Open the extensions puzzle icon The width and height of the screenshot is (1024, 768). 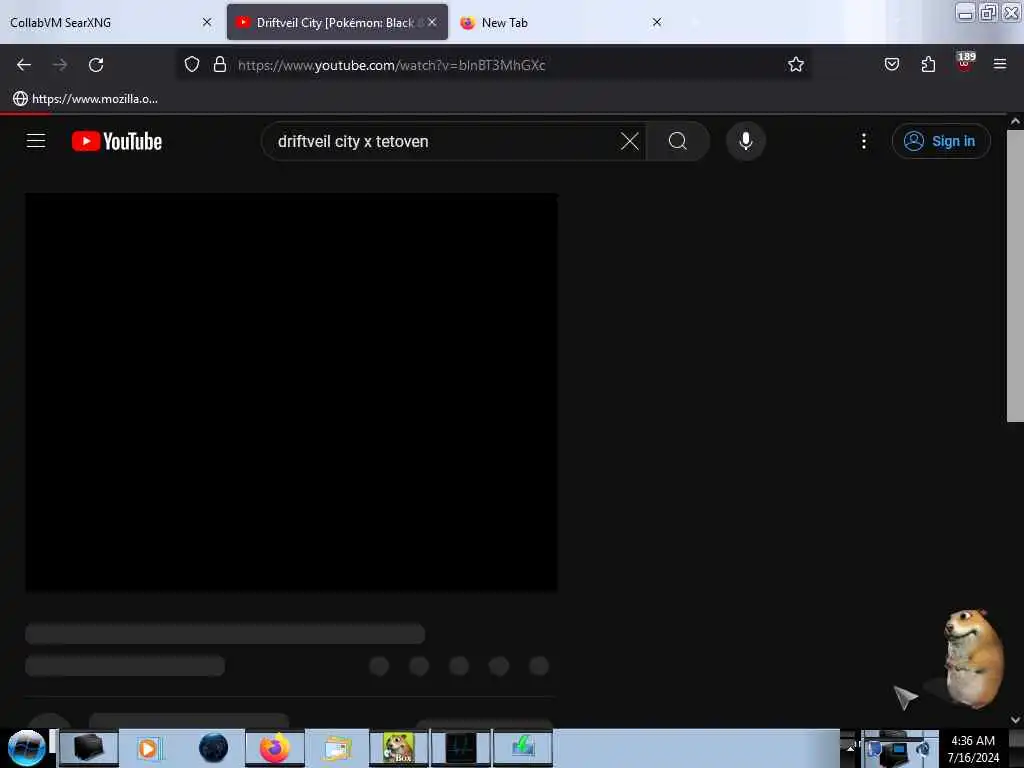(928, 65)
